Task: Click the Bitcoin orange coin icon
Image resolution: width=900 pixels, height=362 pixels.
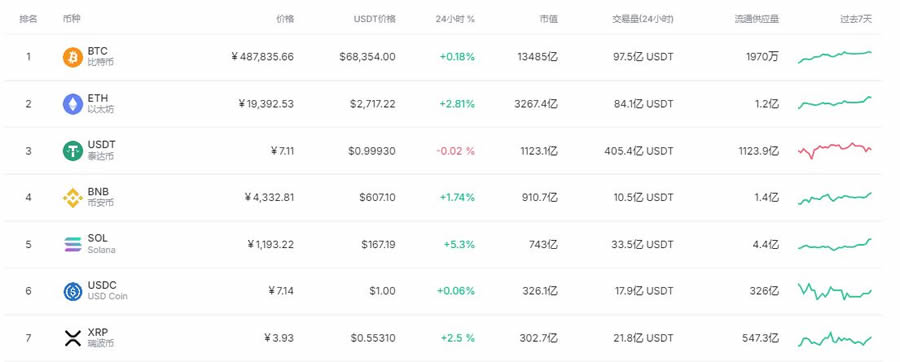Action: click(x=73, y=57)
